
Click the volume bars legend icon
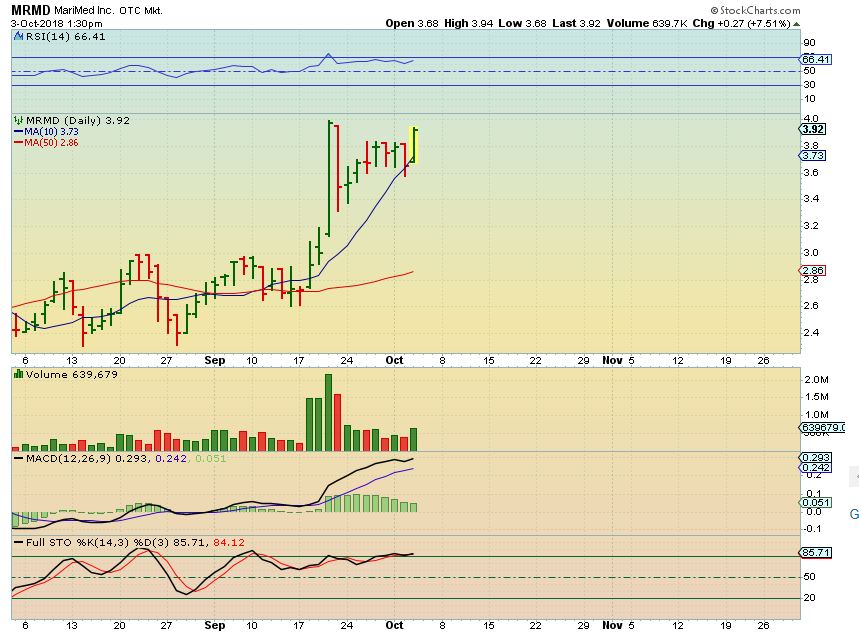coord(19,374)
